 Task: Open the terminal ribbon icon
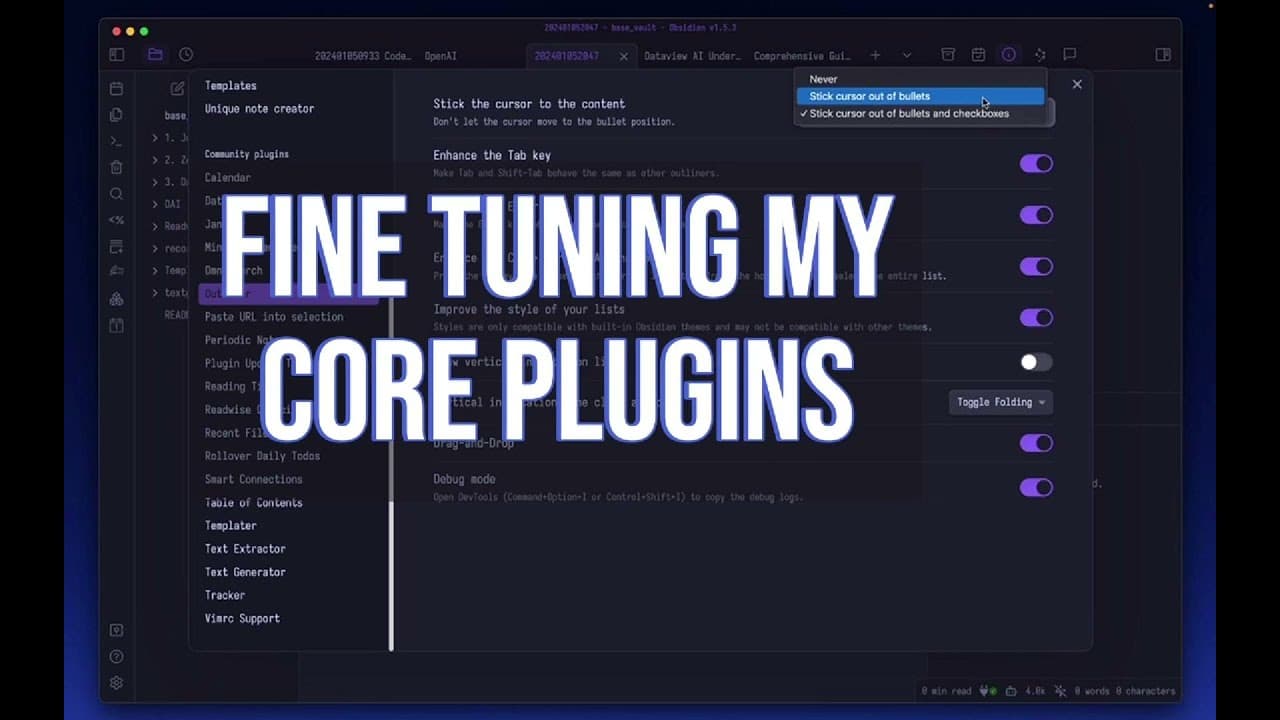tap(116, 140)
